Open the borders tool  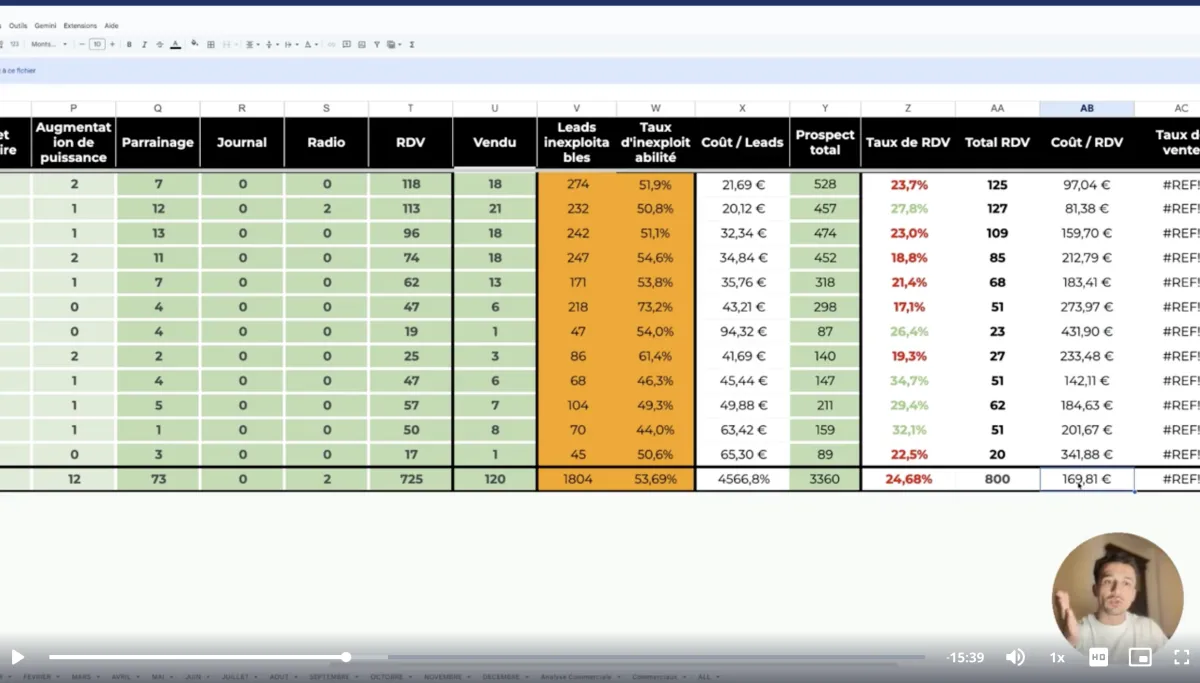211,44
